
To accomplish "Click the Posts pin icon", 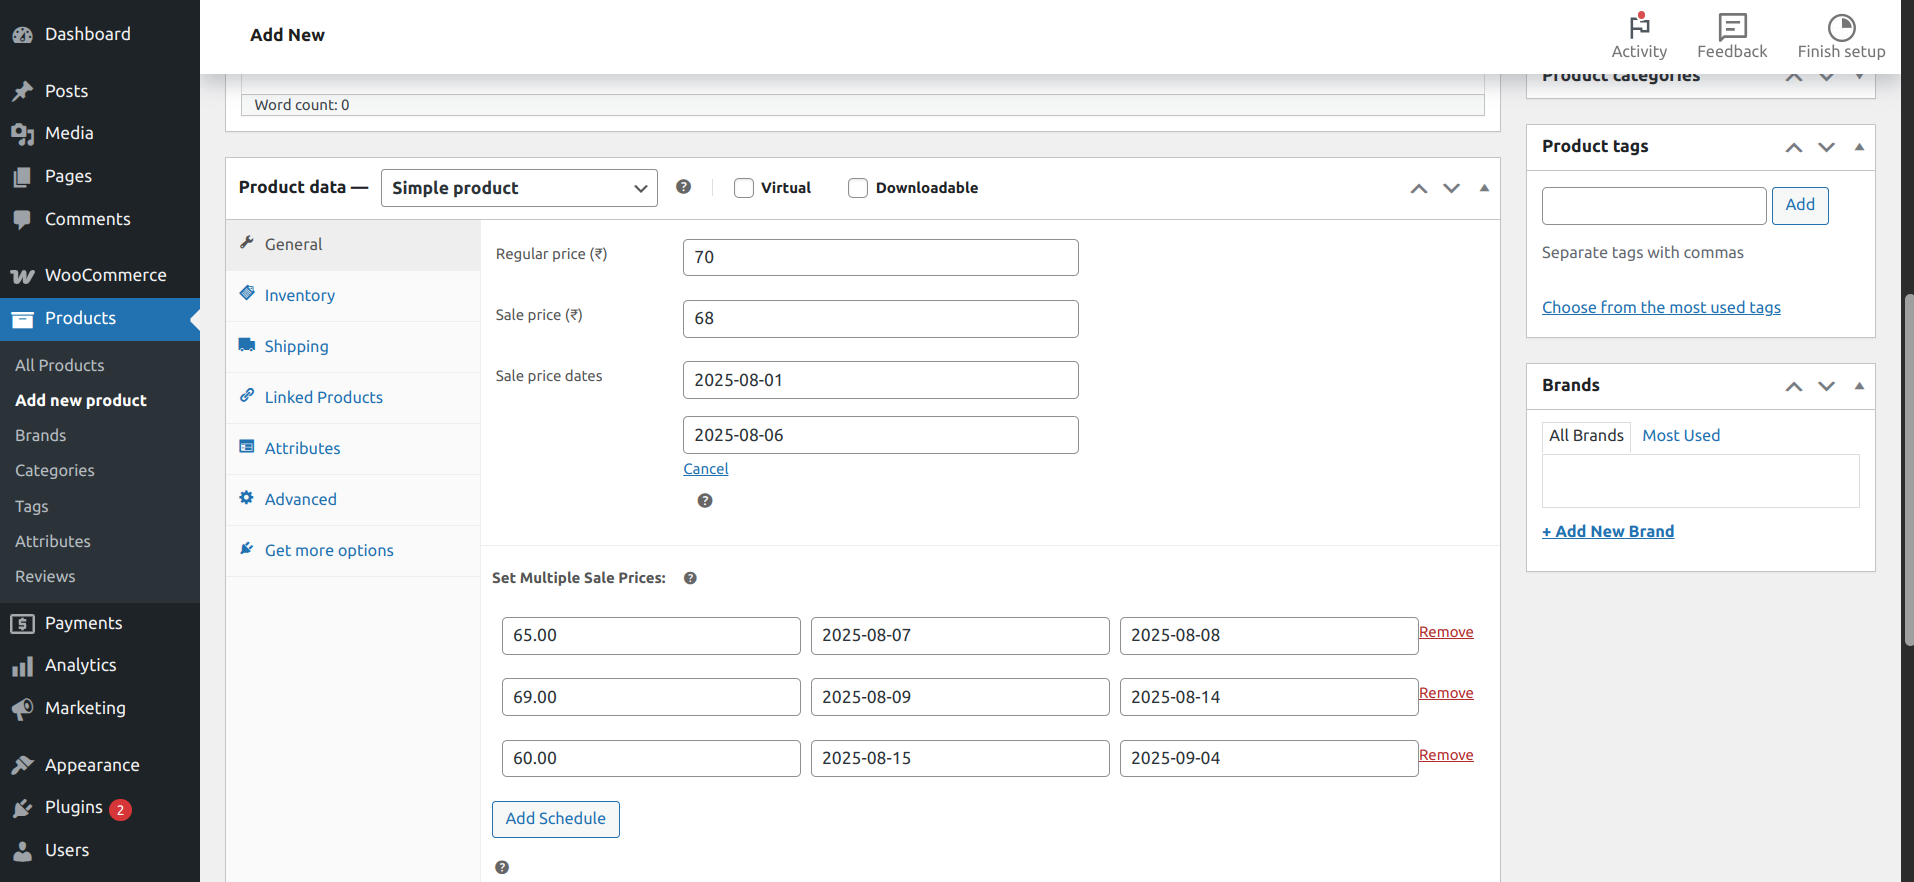I will click(23, 91).
